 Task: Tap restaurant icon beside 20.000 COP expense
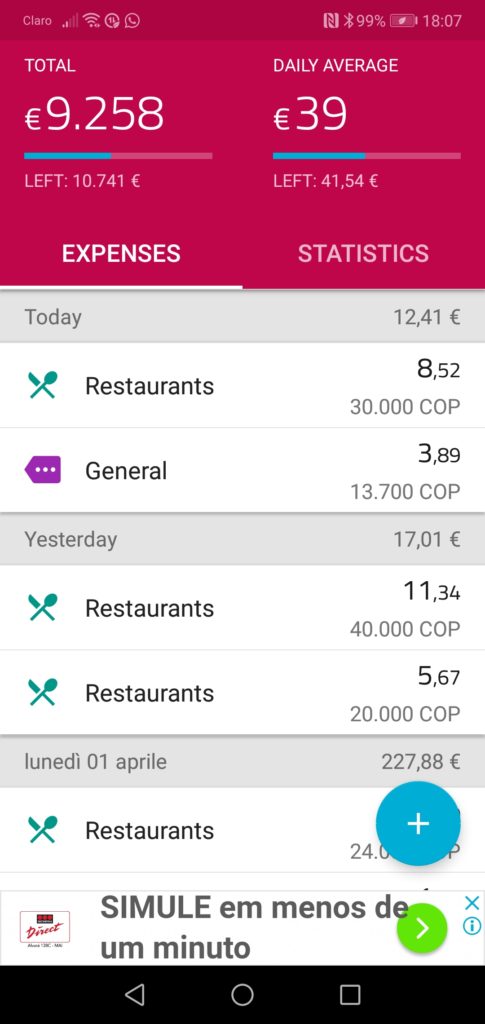[43, 692]
